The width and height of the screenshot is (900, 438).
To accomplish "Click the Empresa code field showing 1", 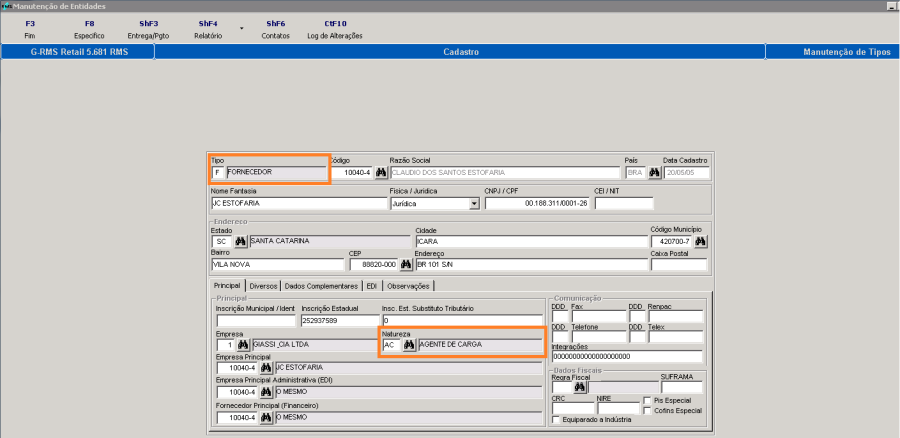I will [226, 345].
